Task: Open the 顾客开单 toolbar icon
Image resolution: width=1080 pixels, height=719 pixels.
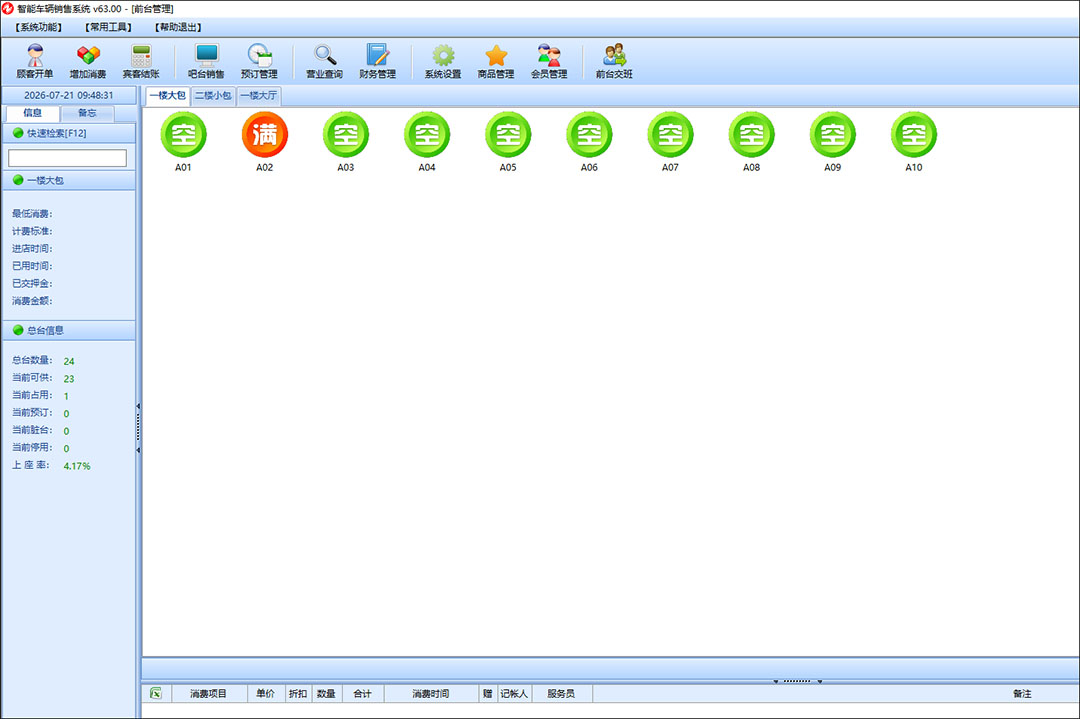Action: pyautogui.click(x=34, y=61)
